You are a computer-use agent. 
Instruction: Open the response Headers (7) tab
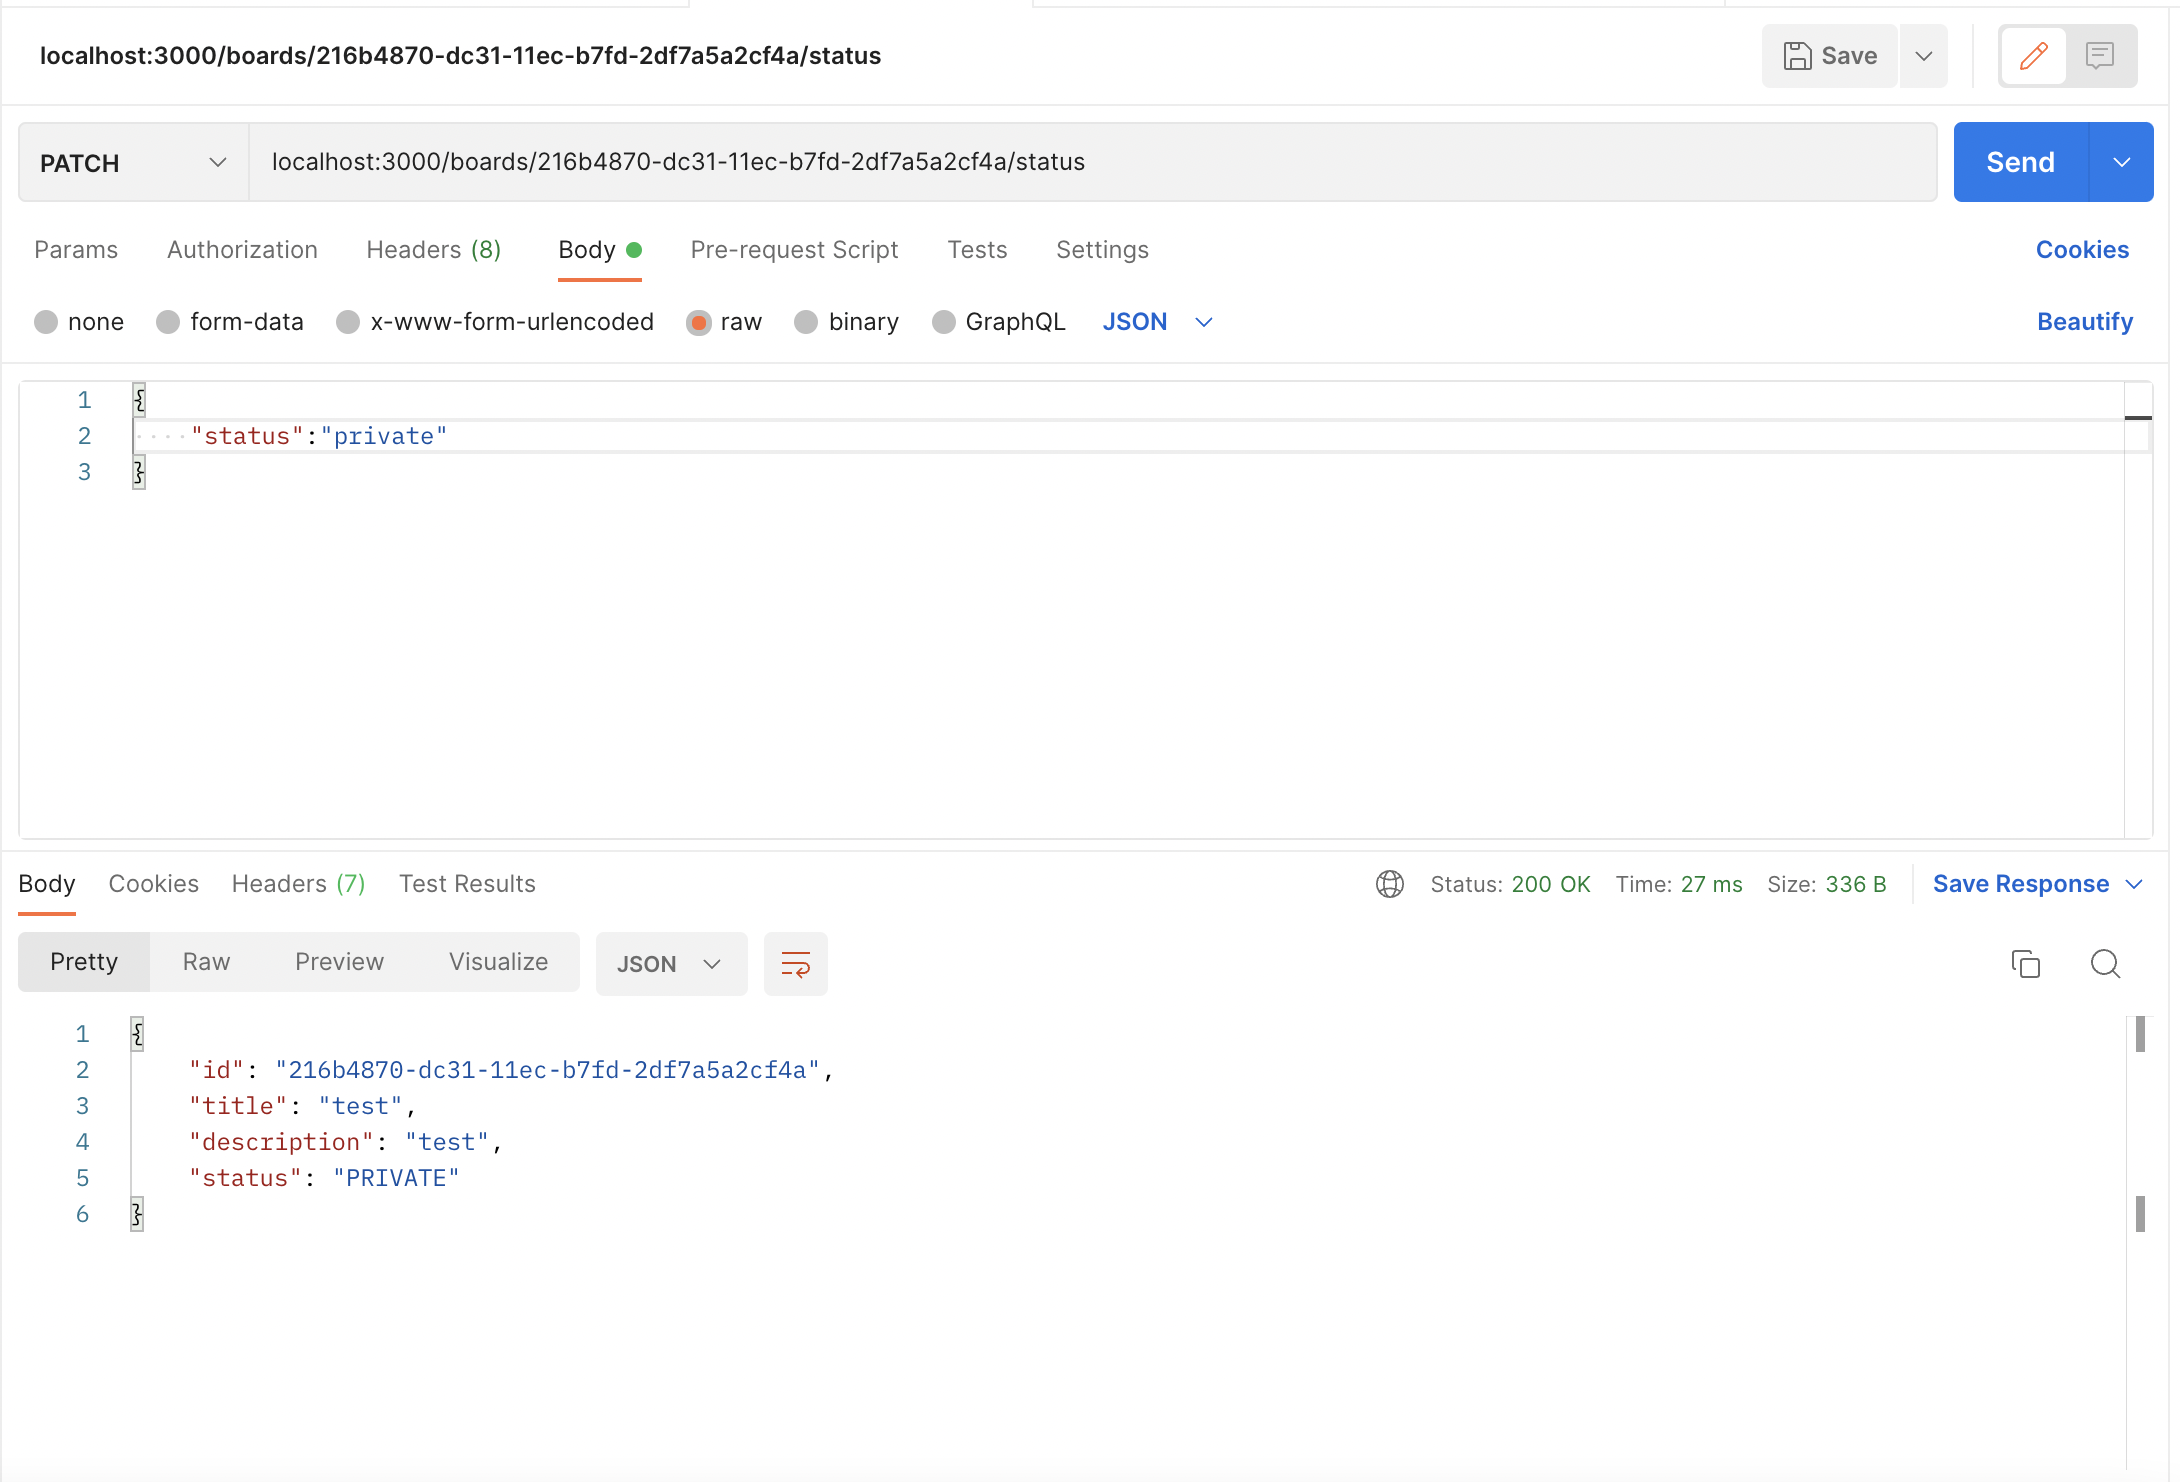(x=298, y=884)
